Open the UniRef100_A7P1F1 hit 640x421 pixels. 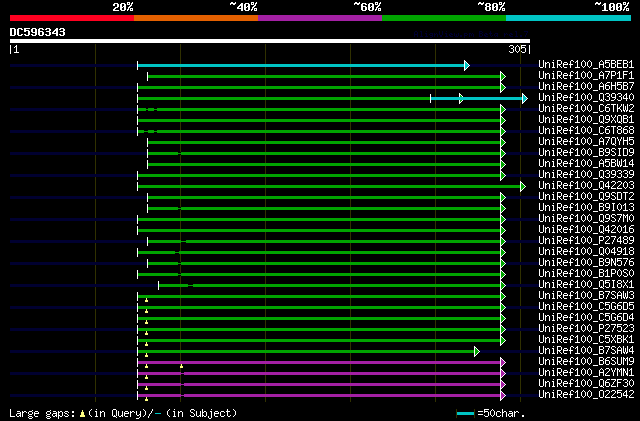coord(586,76)
